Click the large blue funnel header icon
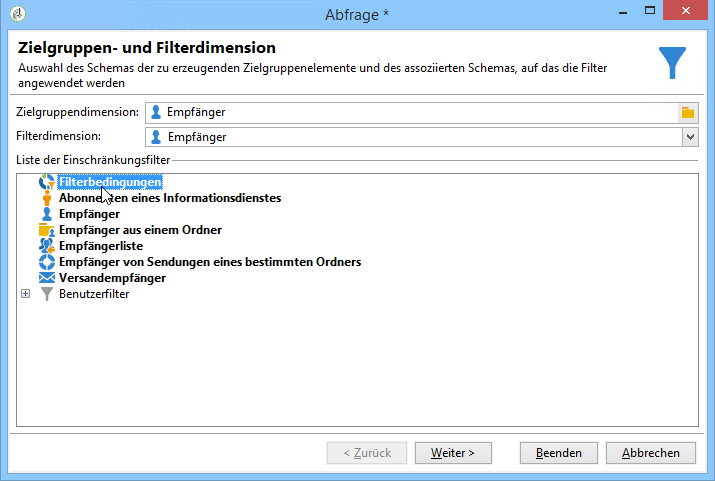 (x=672, y=62)
